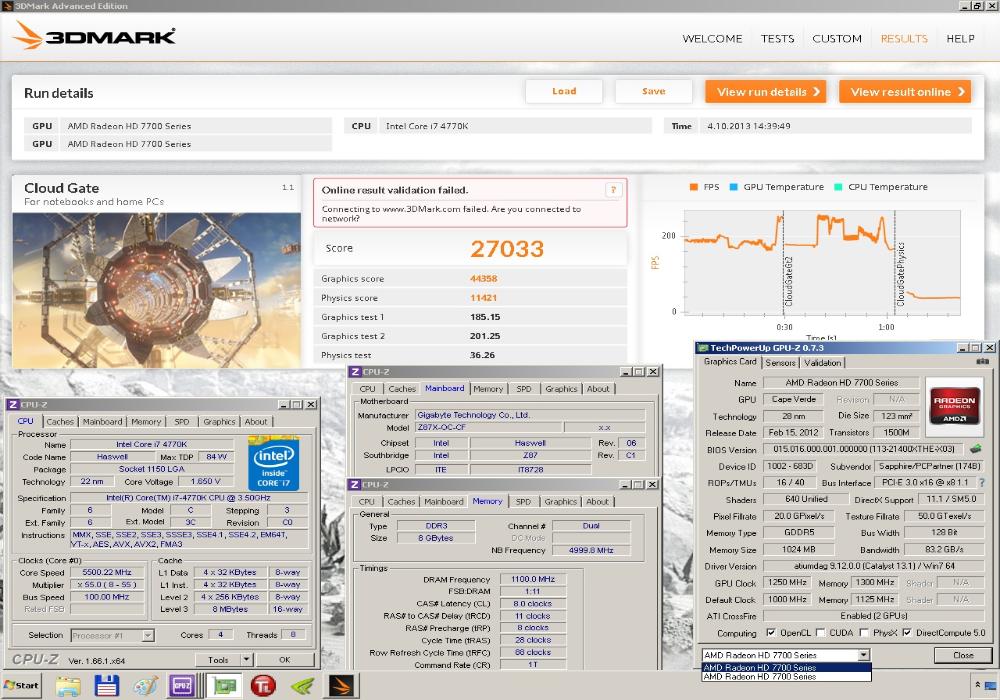Click the Physics score value 11421
Image resolution: width=1000 pixels, height=700 pixels.
(483, 298)
